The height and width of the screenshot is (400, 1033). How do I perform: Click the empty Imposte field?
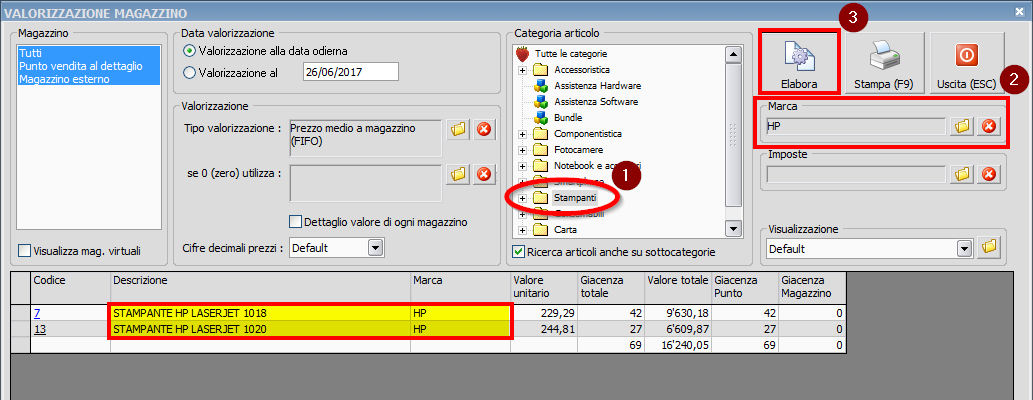point(856,174)
